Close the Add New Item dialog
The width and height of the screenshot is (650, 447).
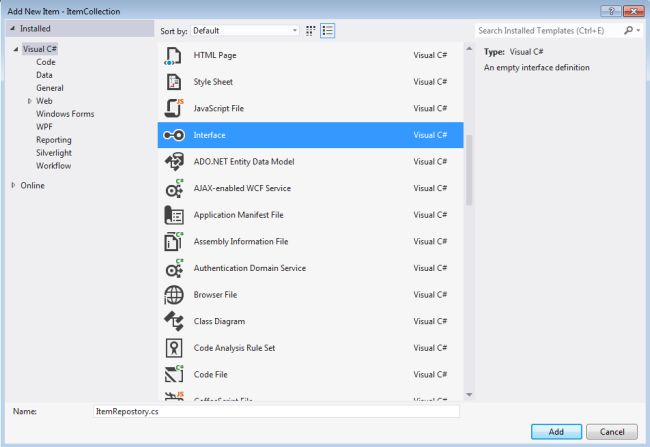(633, 11)
